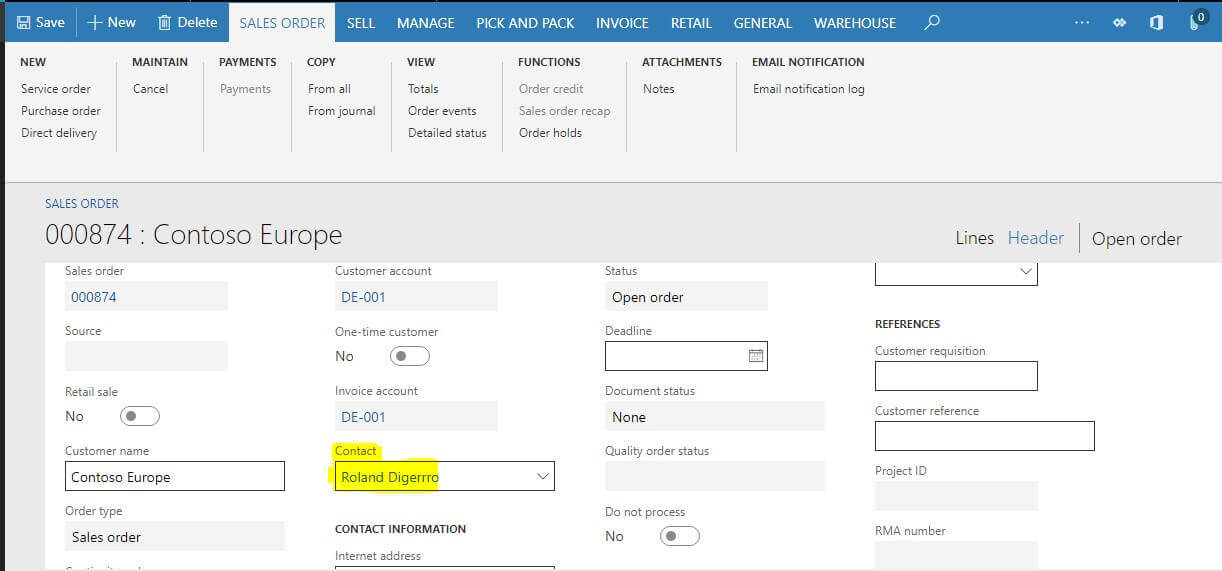This screenshot has height=571, width=1222.
Task: Open Invoice account DE-001 link
Action: [363, 417]
